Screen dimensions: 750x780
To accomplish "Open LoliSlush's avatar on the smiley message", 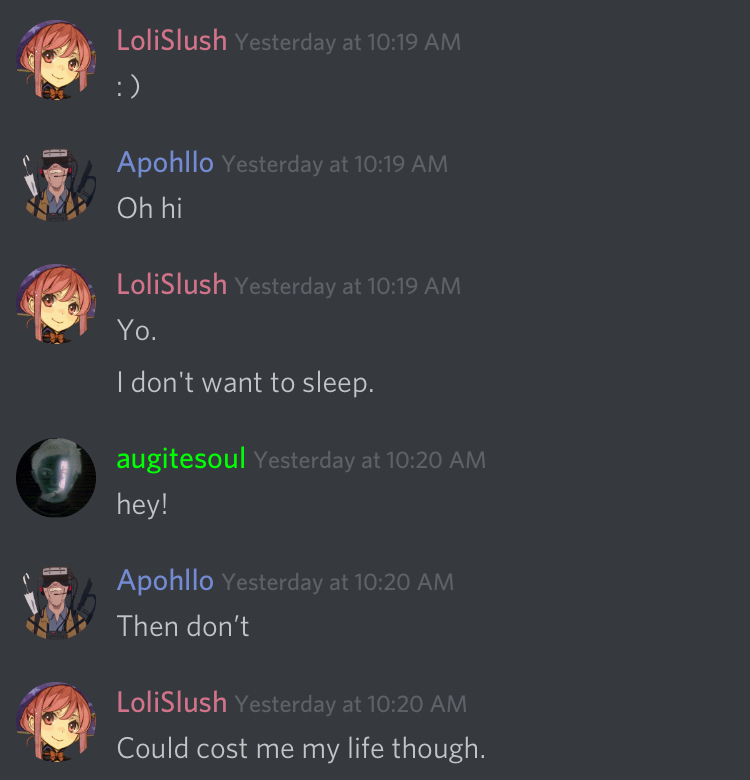I will tap(56, 60).
